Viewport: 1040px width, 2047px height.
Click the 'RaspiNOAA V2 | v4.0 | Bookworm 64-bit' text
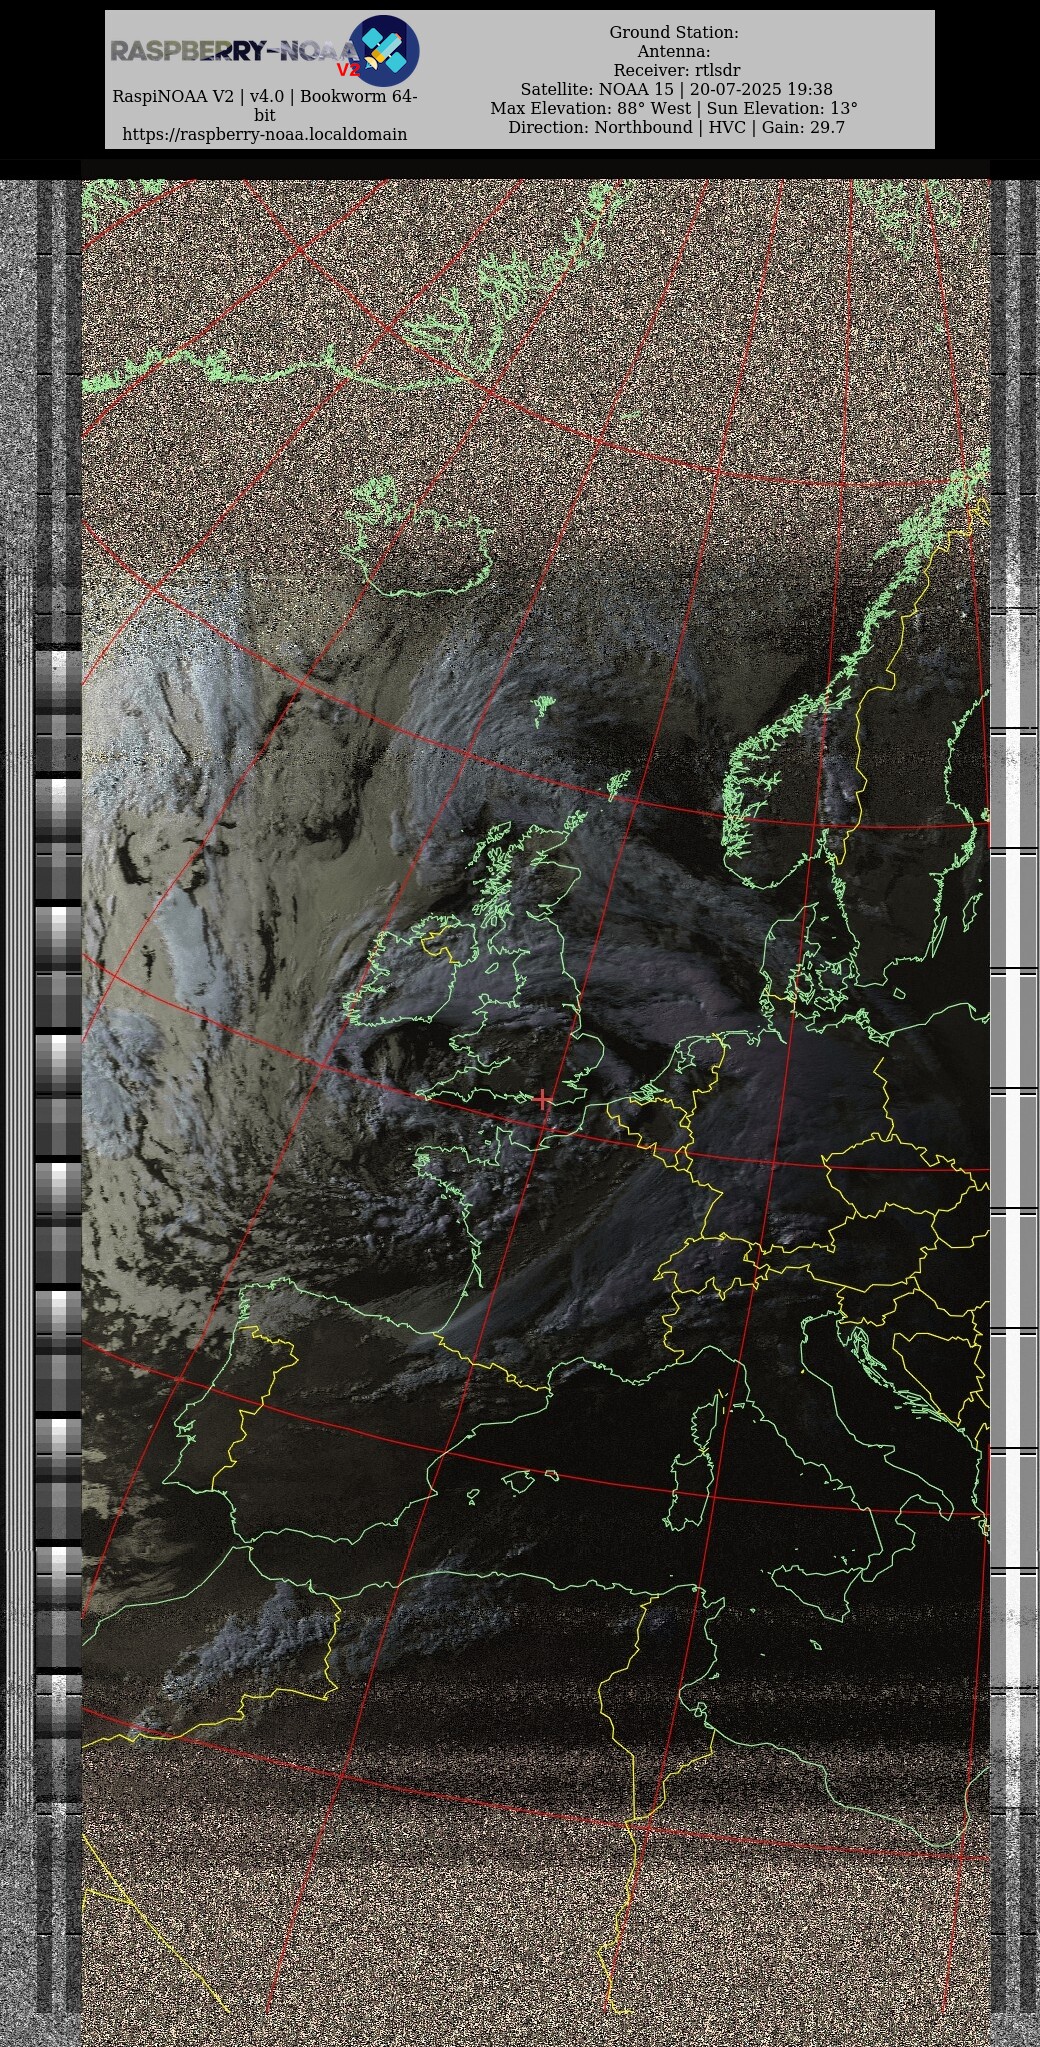pos(265,106)
